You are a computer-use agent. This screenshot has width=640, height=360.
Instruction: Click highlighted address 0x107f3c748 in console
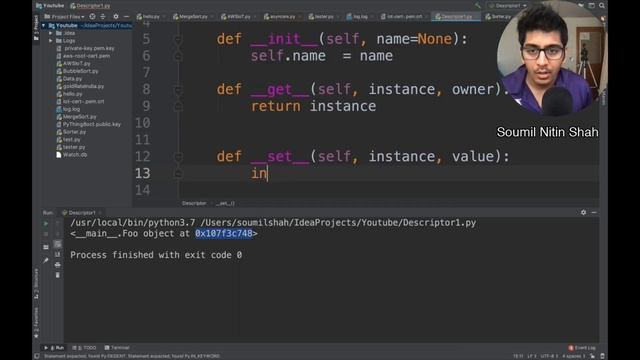tap(224, 233)
